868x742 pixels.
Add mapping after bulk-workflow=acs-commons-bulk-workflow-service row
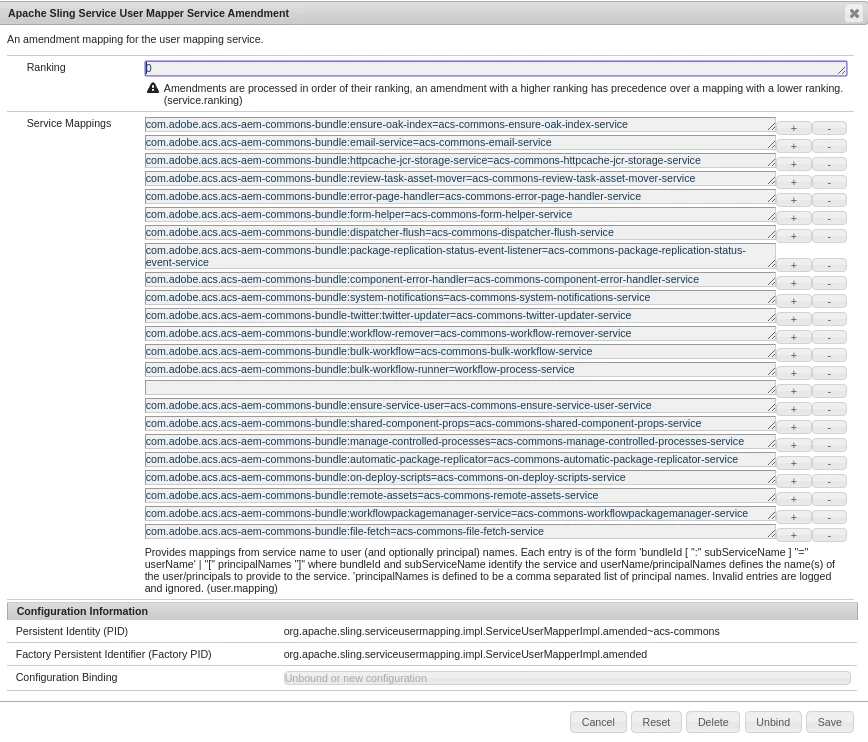[x=793, y=355]
